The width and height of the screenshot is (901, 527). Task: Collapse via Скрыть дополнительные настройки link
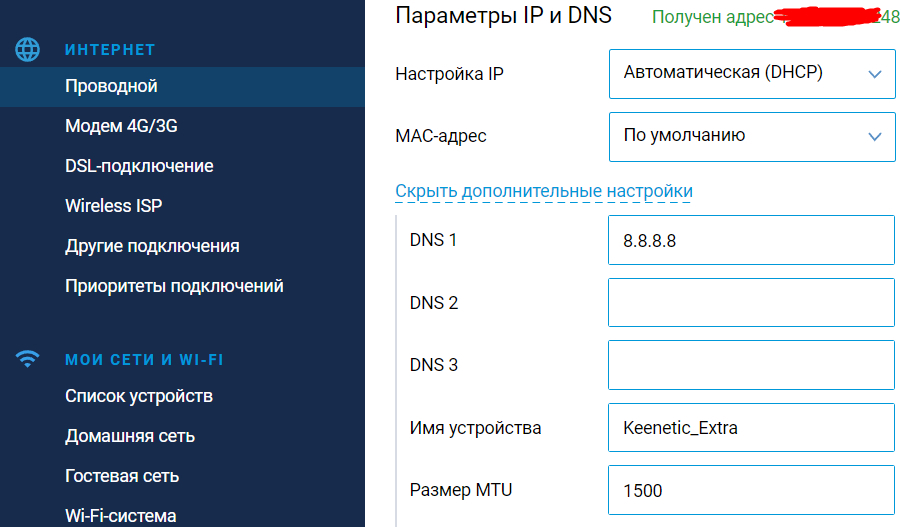click(x=544, y=191)
